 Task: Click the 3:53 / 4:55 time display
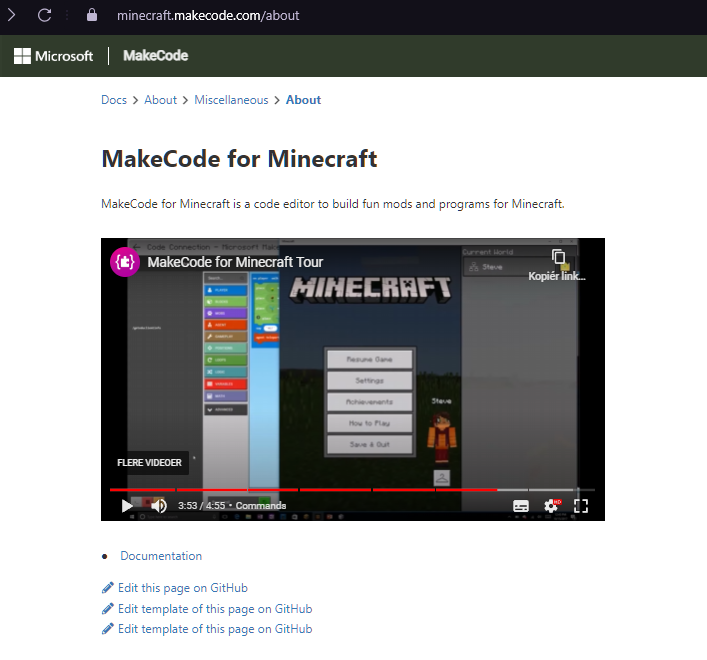(201, 506)
